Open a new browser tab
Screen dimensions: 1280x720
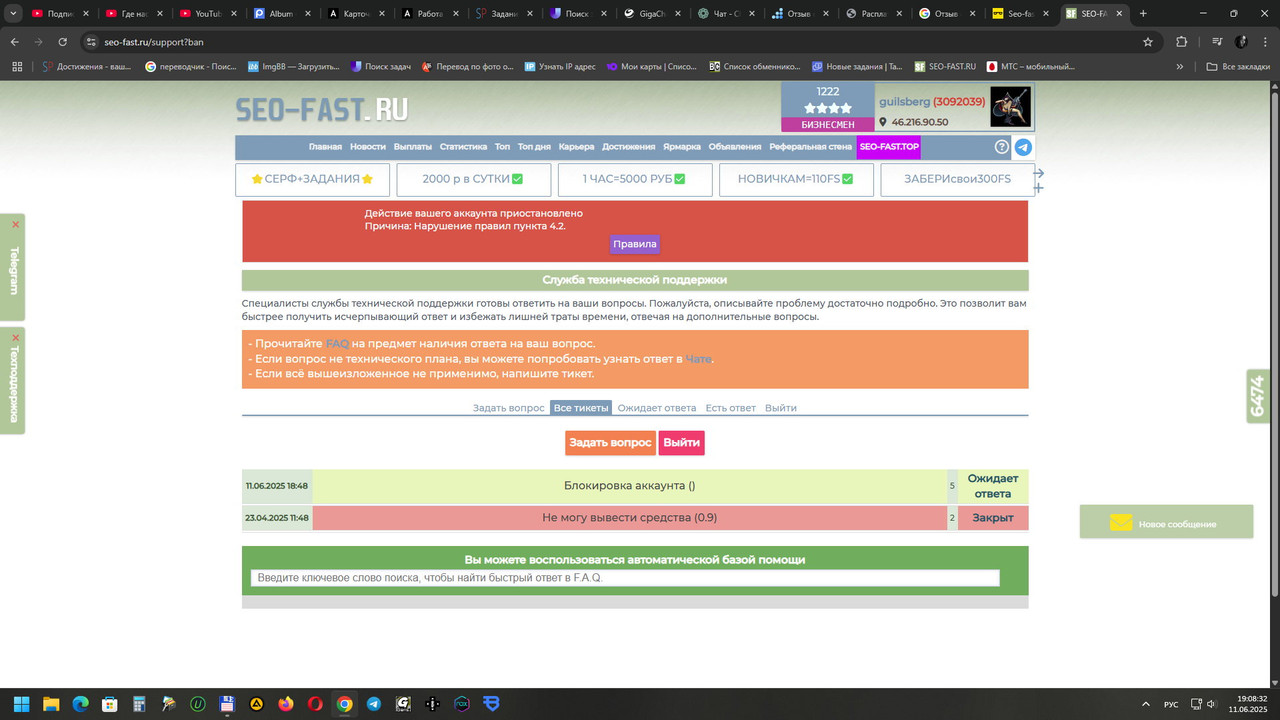click(1144, 13)
